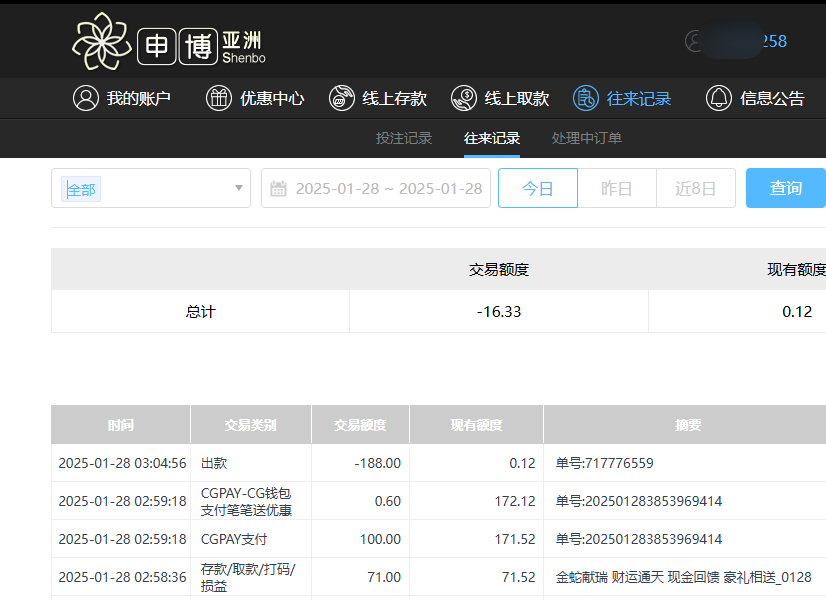Select the 优惠中心 gift icon
This screenshot has height=600, width=826.
pyautogui.click(x=217, y=98)
